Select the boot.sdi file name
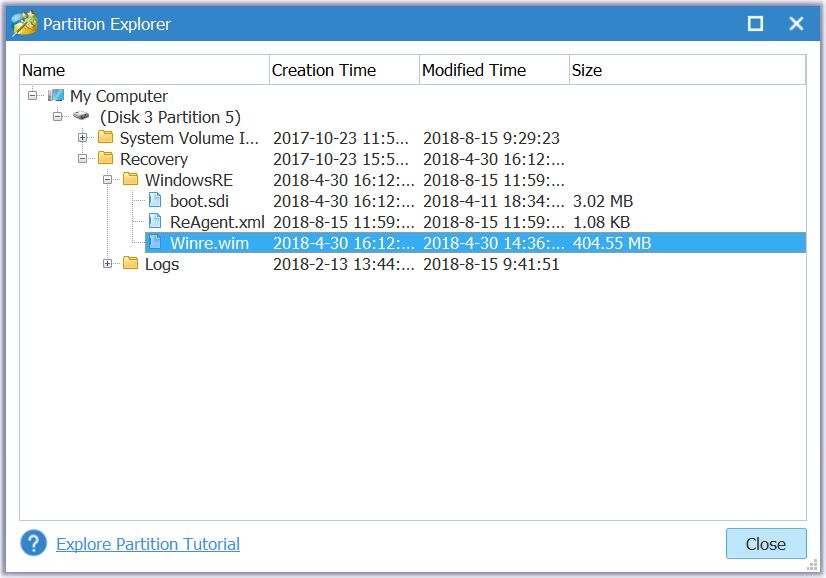826x578 pixels. [x=199, y=201]
